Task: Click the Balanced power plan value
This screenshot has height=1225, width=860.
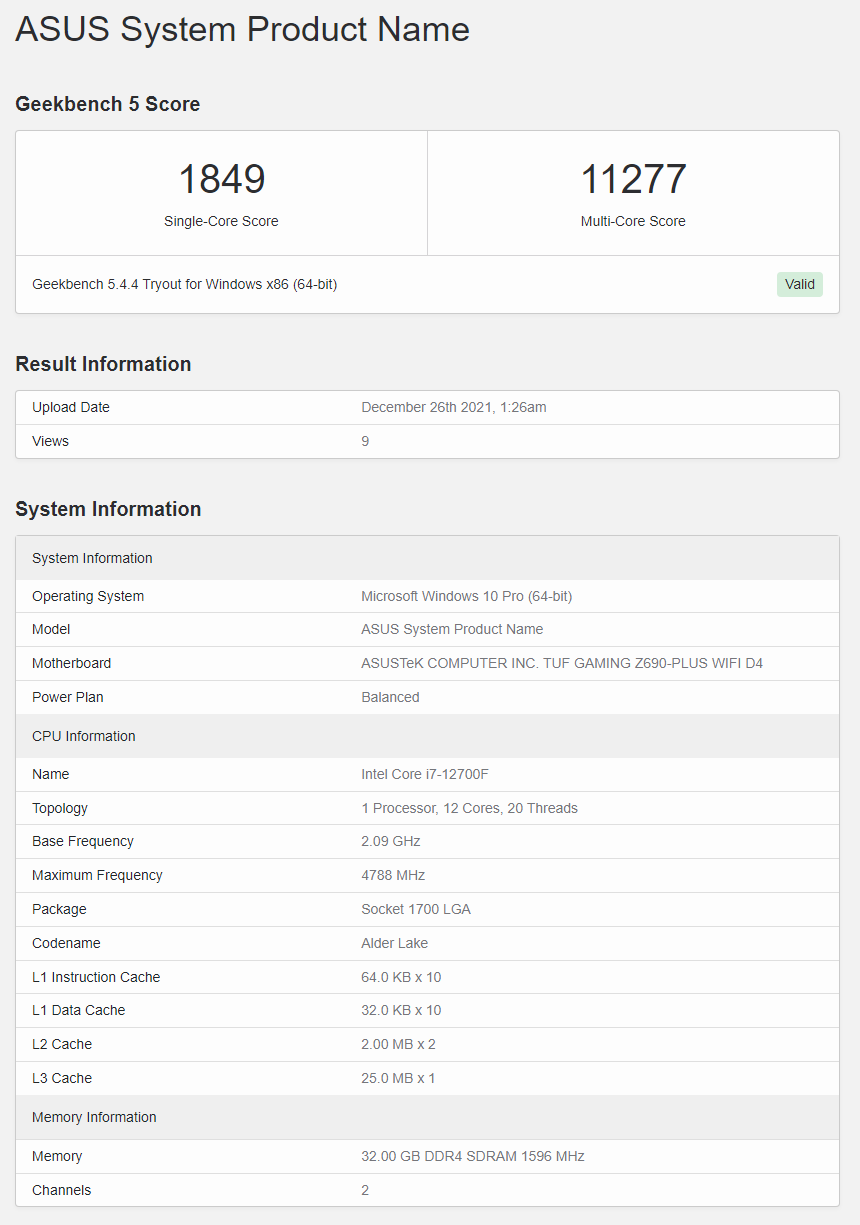Action: click(390, 697)
